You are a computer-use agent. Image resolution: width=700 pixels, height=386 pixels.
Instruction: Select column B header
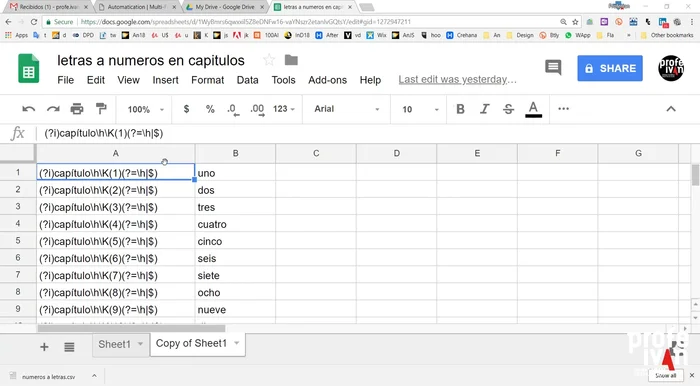(235, 154)
